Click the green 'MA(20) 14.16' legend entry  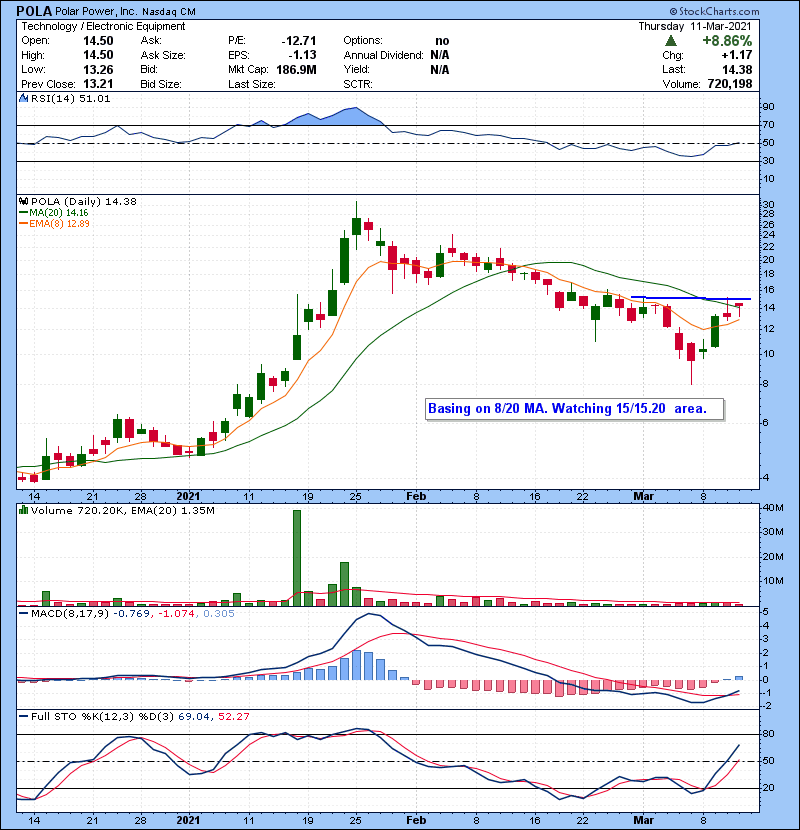pos(53,213)
